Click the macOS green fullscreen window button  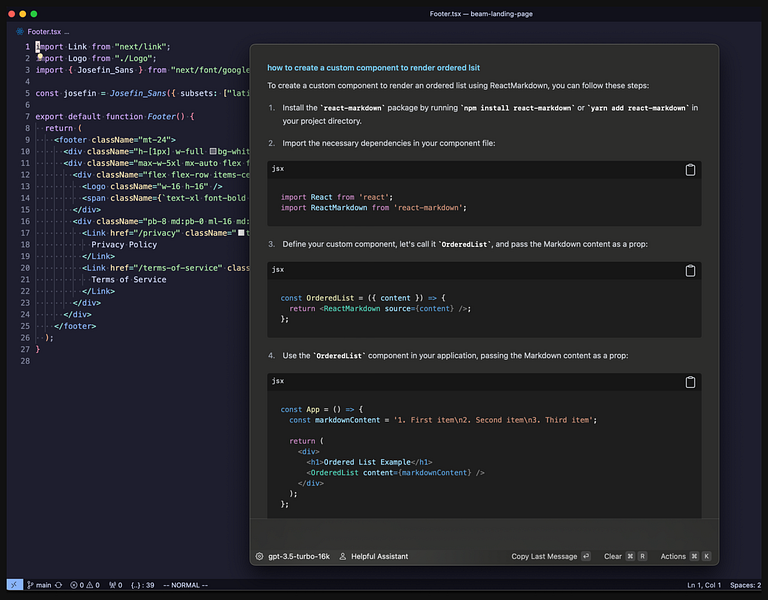click(34, 14)
